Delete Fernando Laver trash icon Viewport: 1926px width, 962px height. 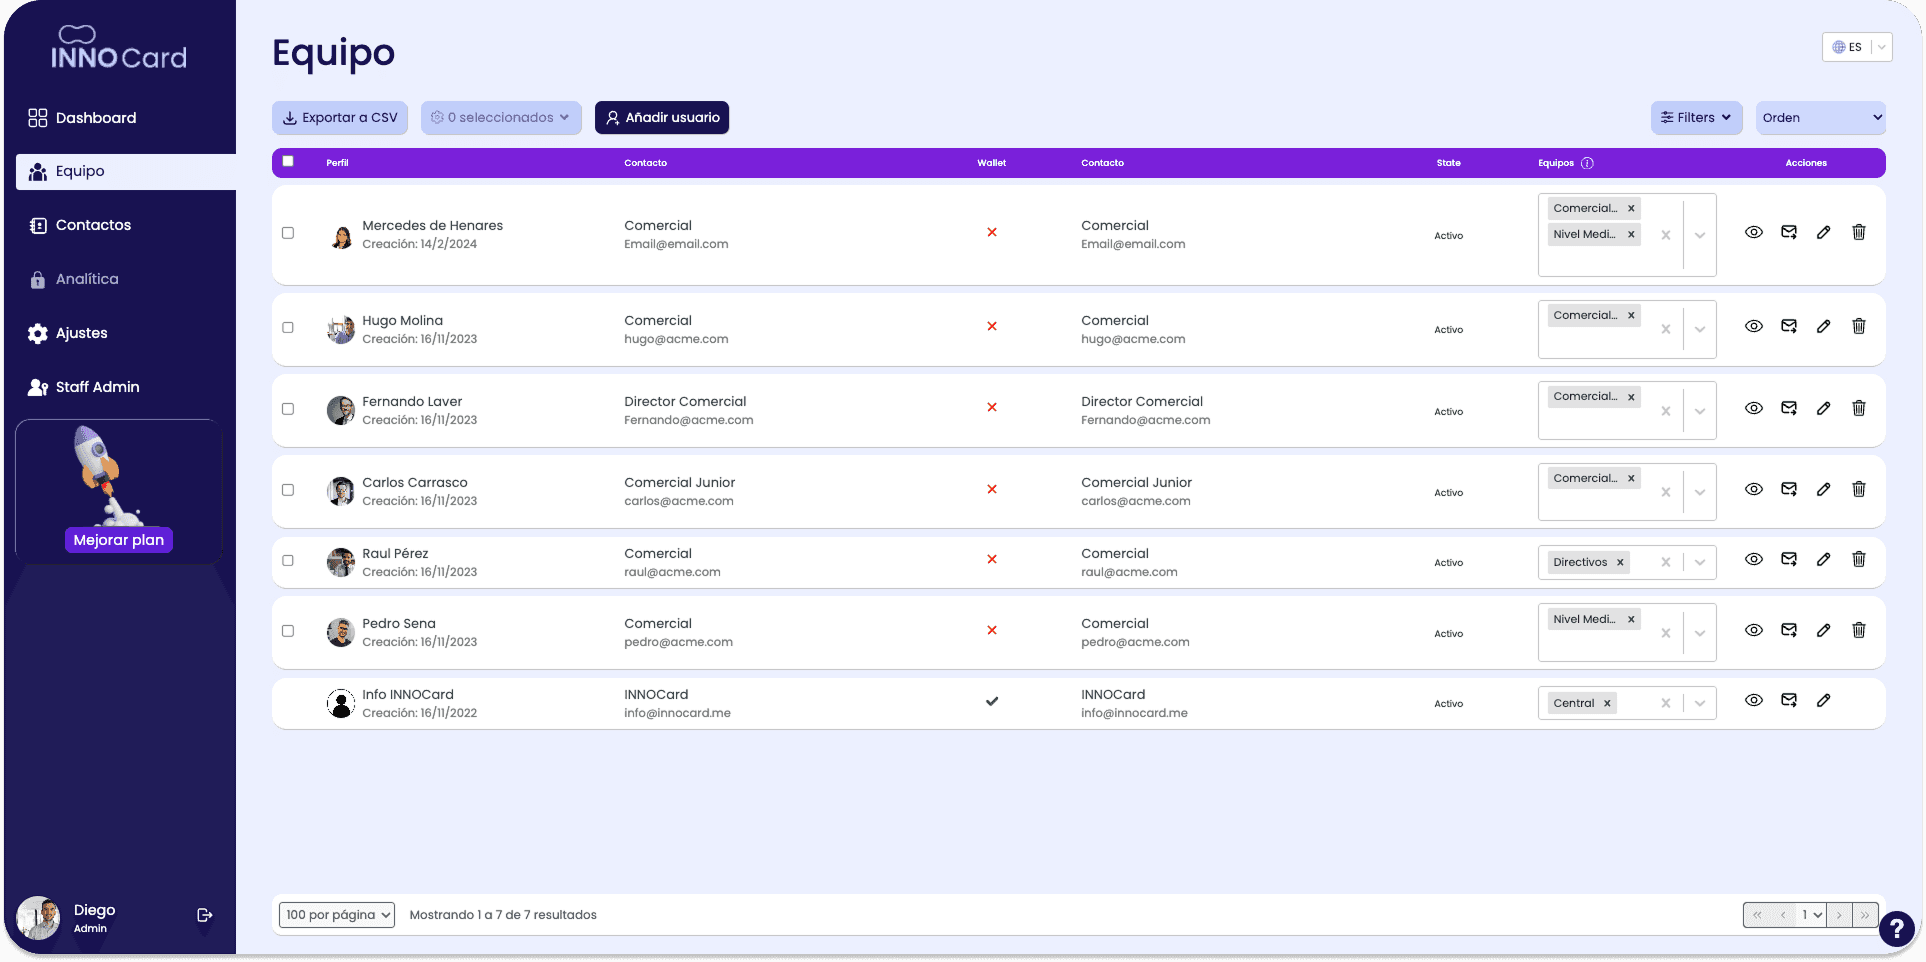[x=1859, y=408]
